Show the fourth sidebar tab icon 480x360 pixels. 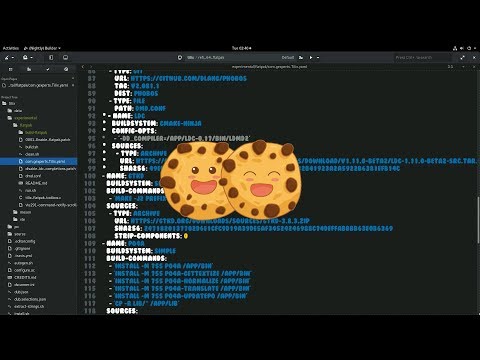(66, 69)
